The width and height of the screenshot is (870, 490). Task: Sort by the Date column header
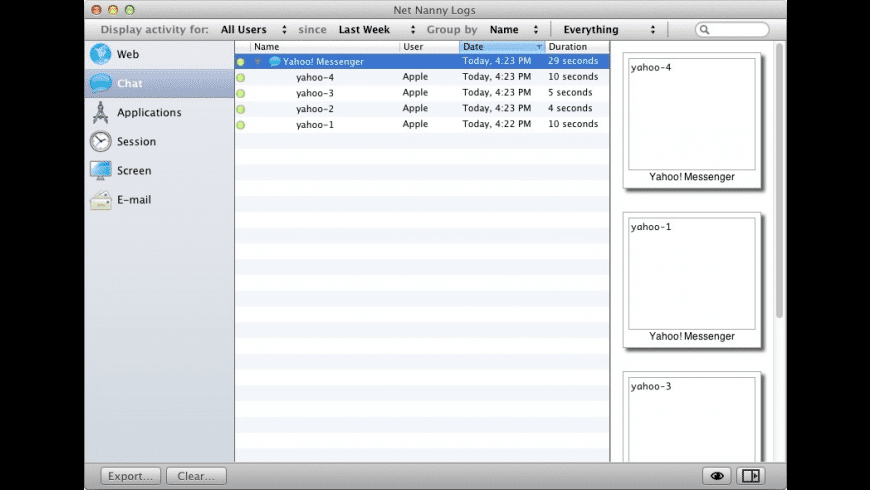pos(502,47)
